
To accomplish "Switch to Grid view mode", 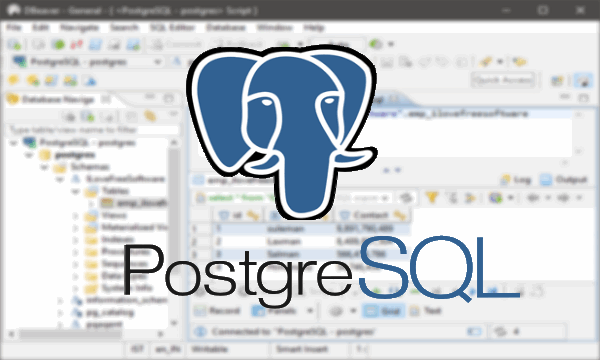I will click(x=383, y=311).
